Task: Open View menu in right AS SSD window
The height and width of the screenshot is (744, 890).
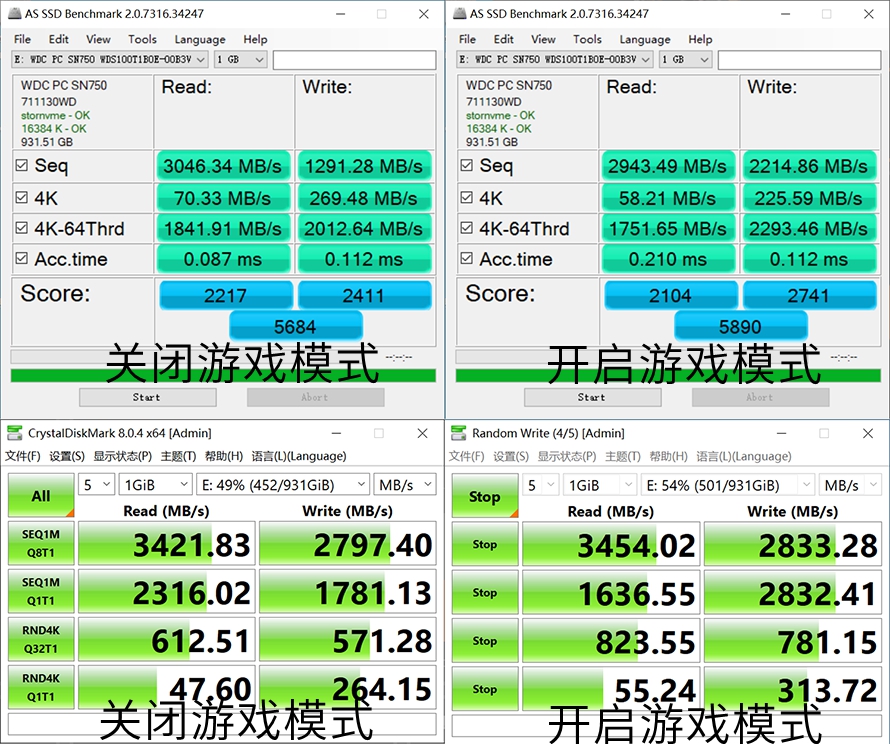Action: 543,39
